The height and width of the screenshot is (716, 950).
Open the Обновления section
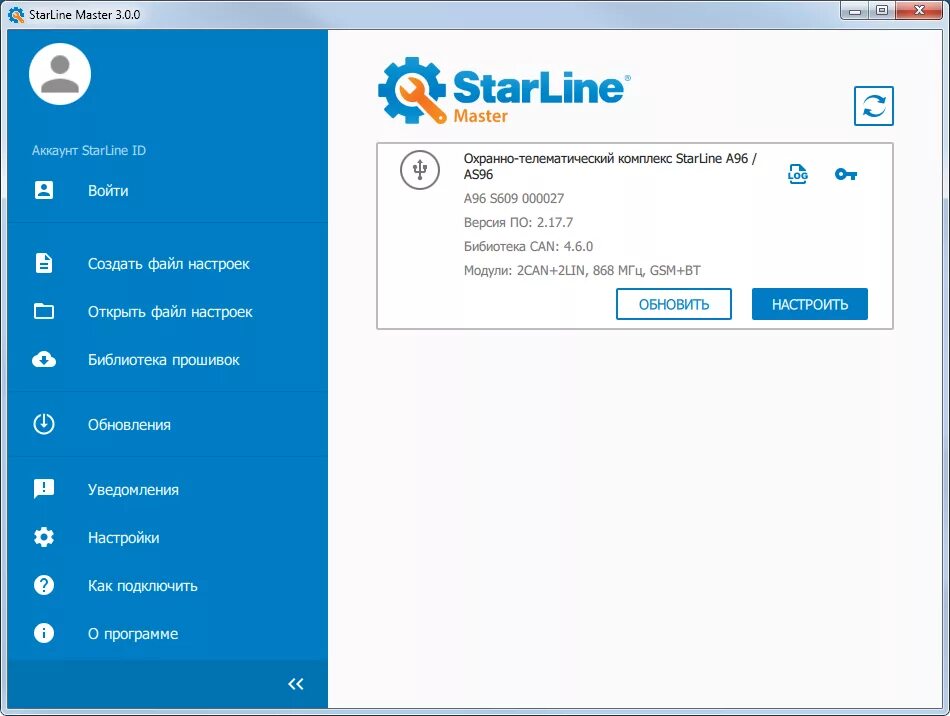[x=129, y=424]
